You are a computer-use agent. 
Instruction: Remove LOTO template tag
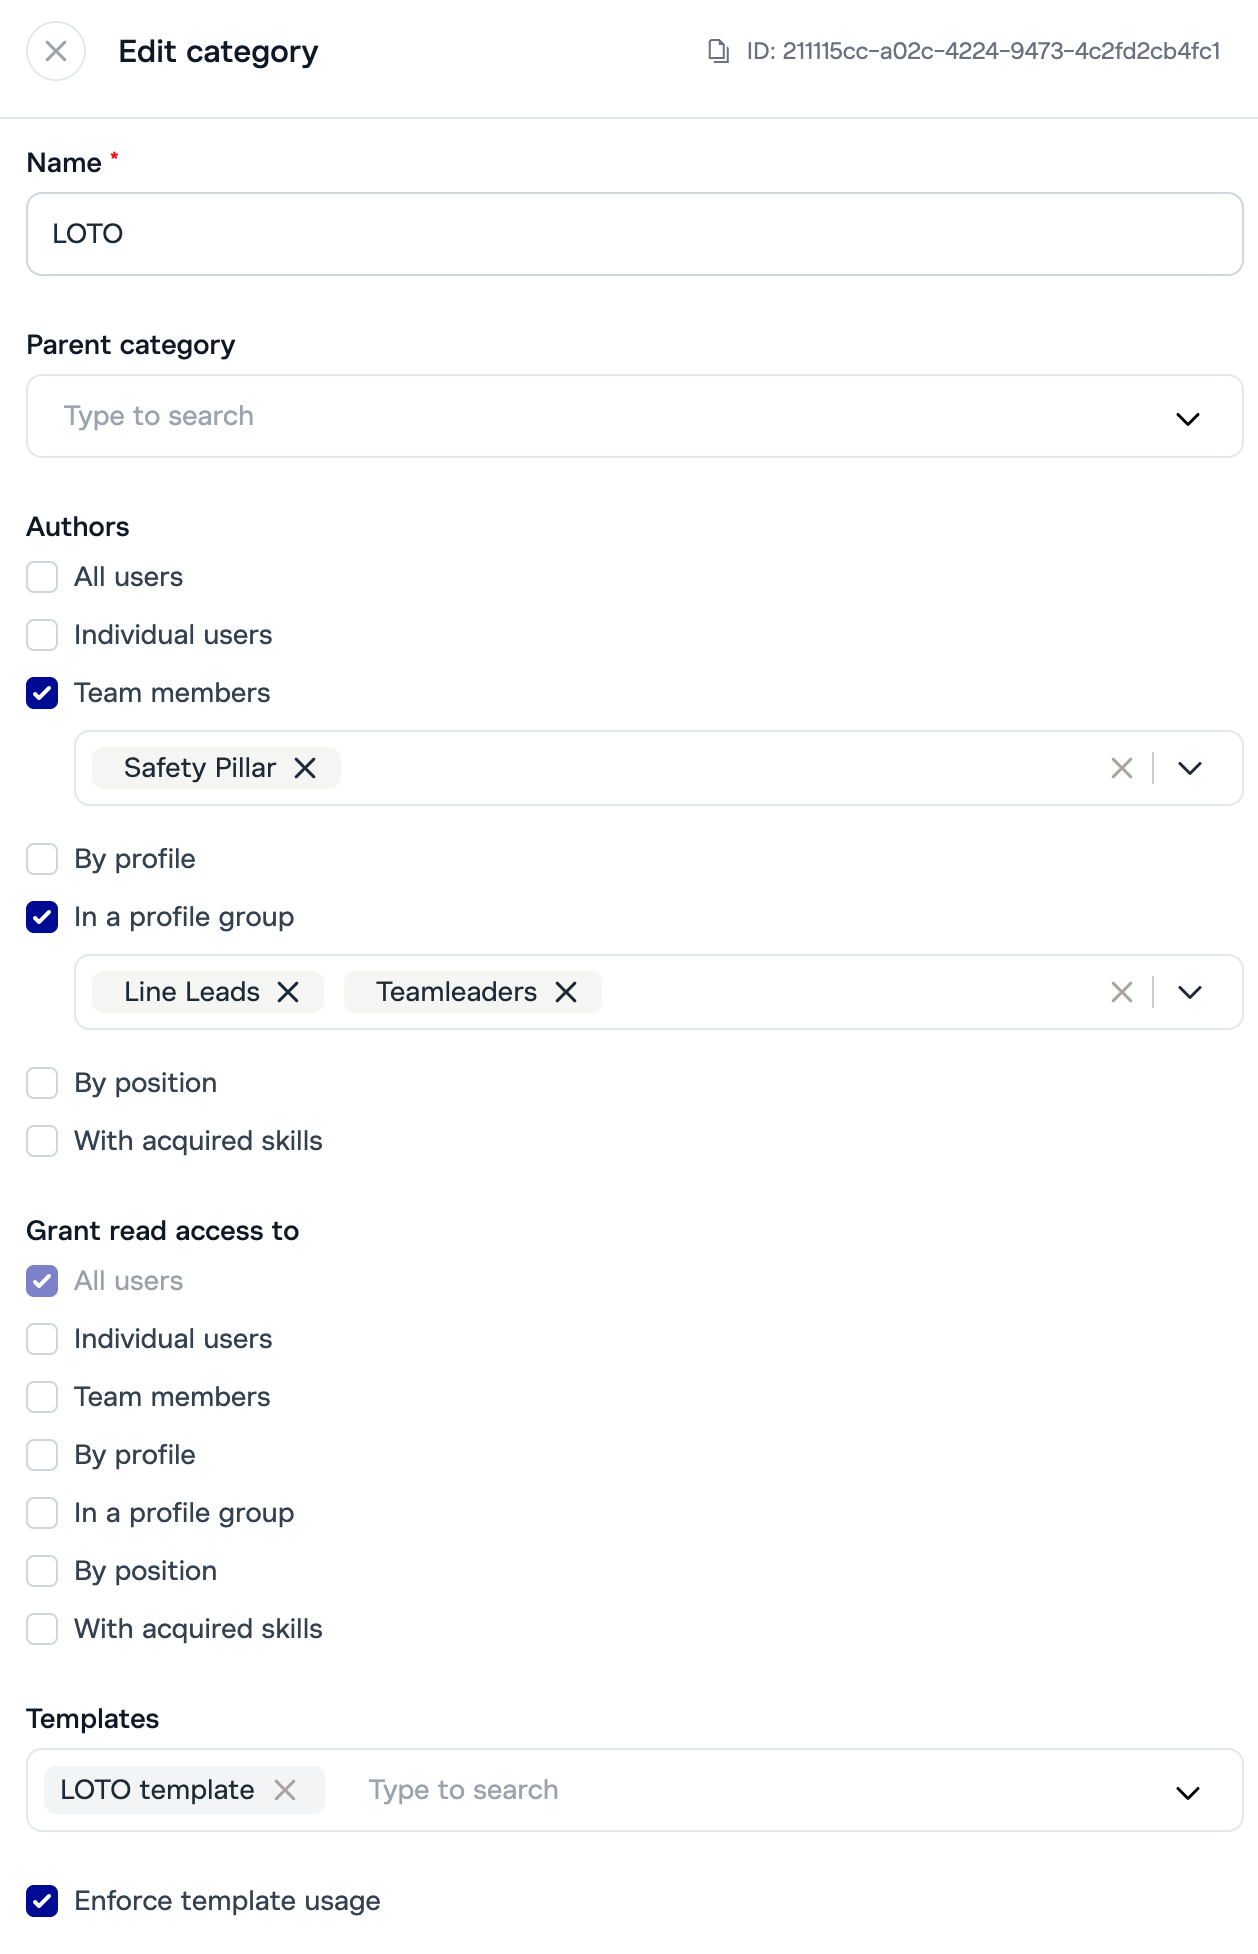point(285,1790)
